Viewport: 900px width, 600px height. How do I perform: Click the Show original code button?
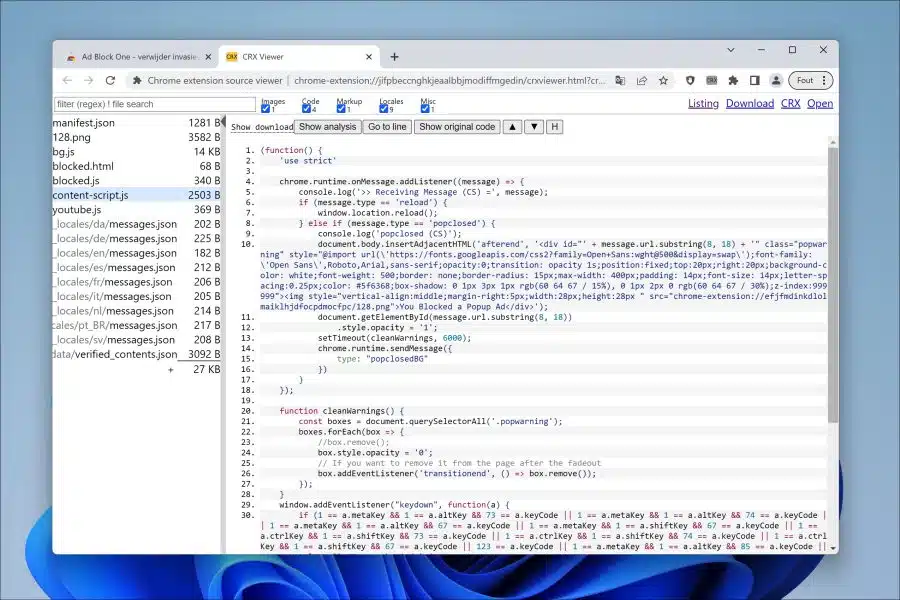point(457,127)
